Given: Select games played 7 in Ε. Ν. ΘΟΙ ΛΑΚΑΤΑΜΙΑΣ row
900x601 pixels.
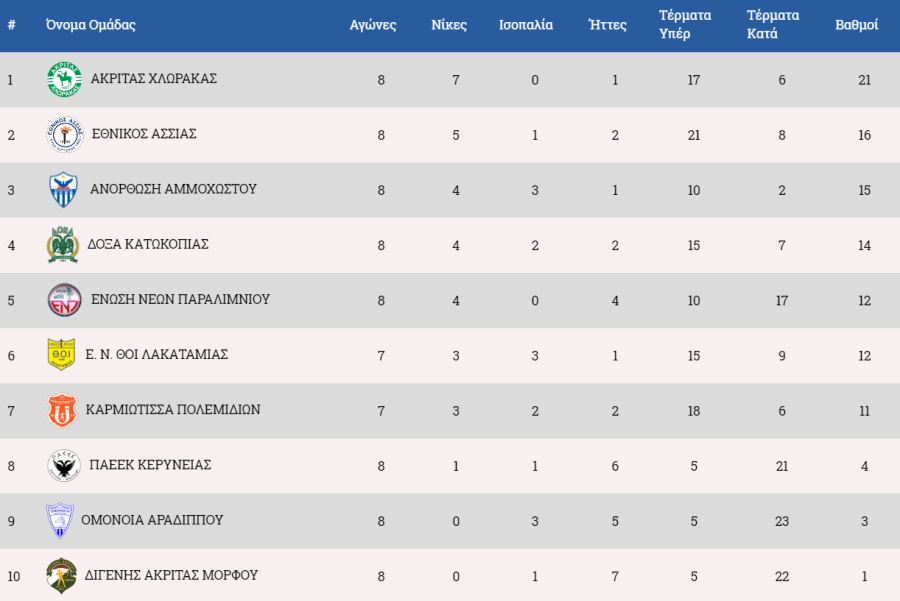Looking at the screenshot, I should (381, 356).
